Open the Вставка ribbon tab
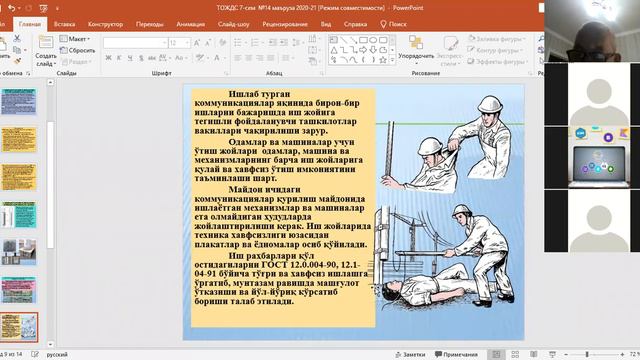The height and width of the screenshot is (360, 640). pos(64,24)
